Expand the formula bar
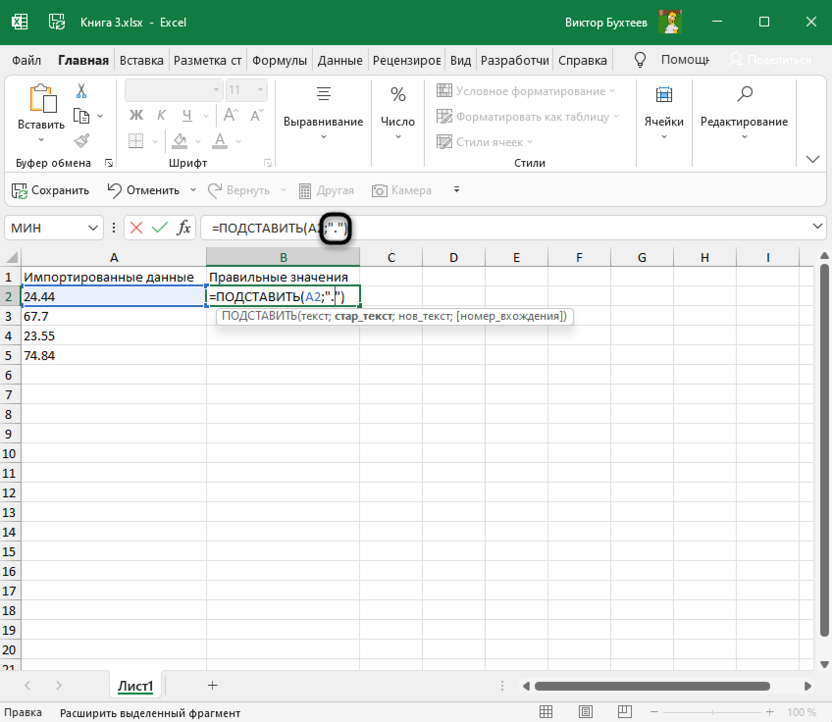This screenshot has height=722, width=832. 817,228
